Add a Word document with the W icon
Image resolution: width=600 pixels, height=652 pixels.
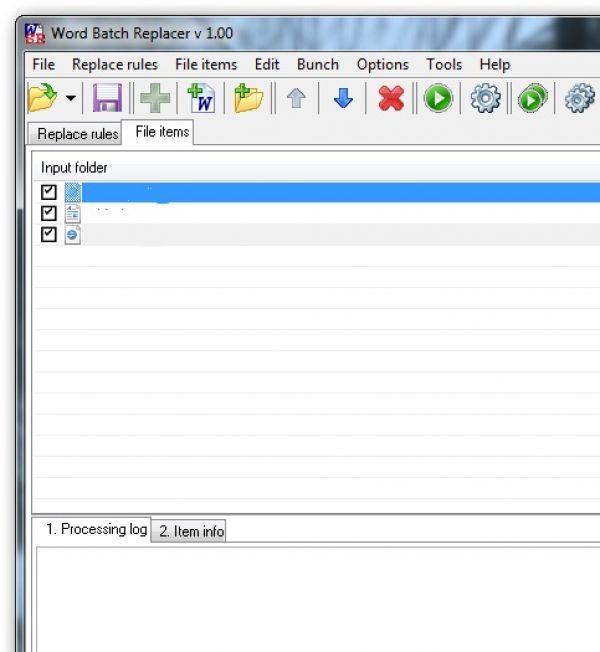tap(202, 98)
